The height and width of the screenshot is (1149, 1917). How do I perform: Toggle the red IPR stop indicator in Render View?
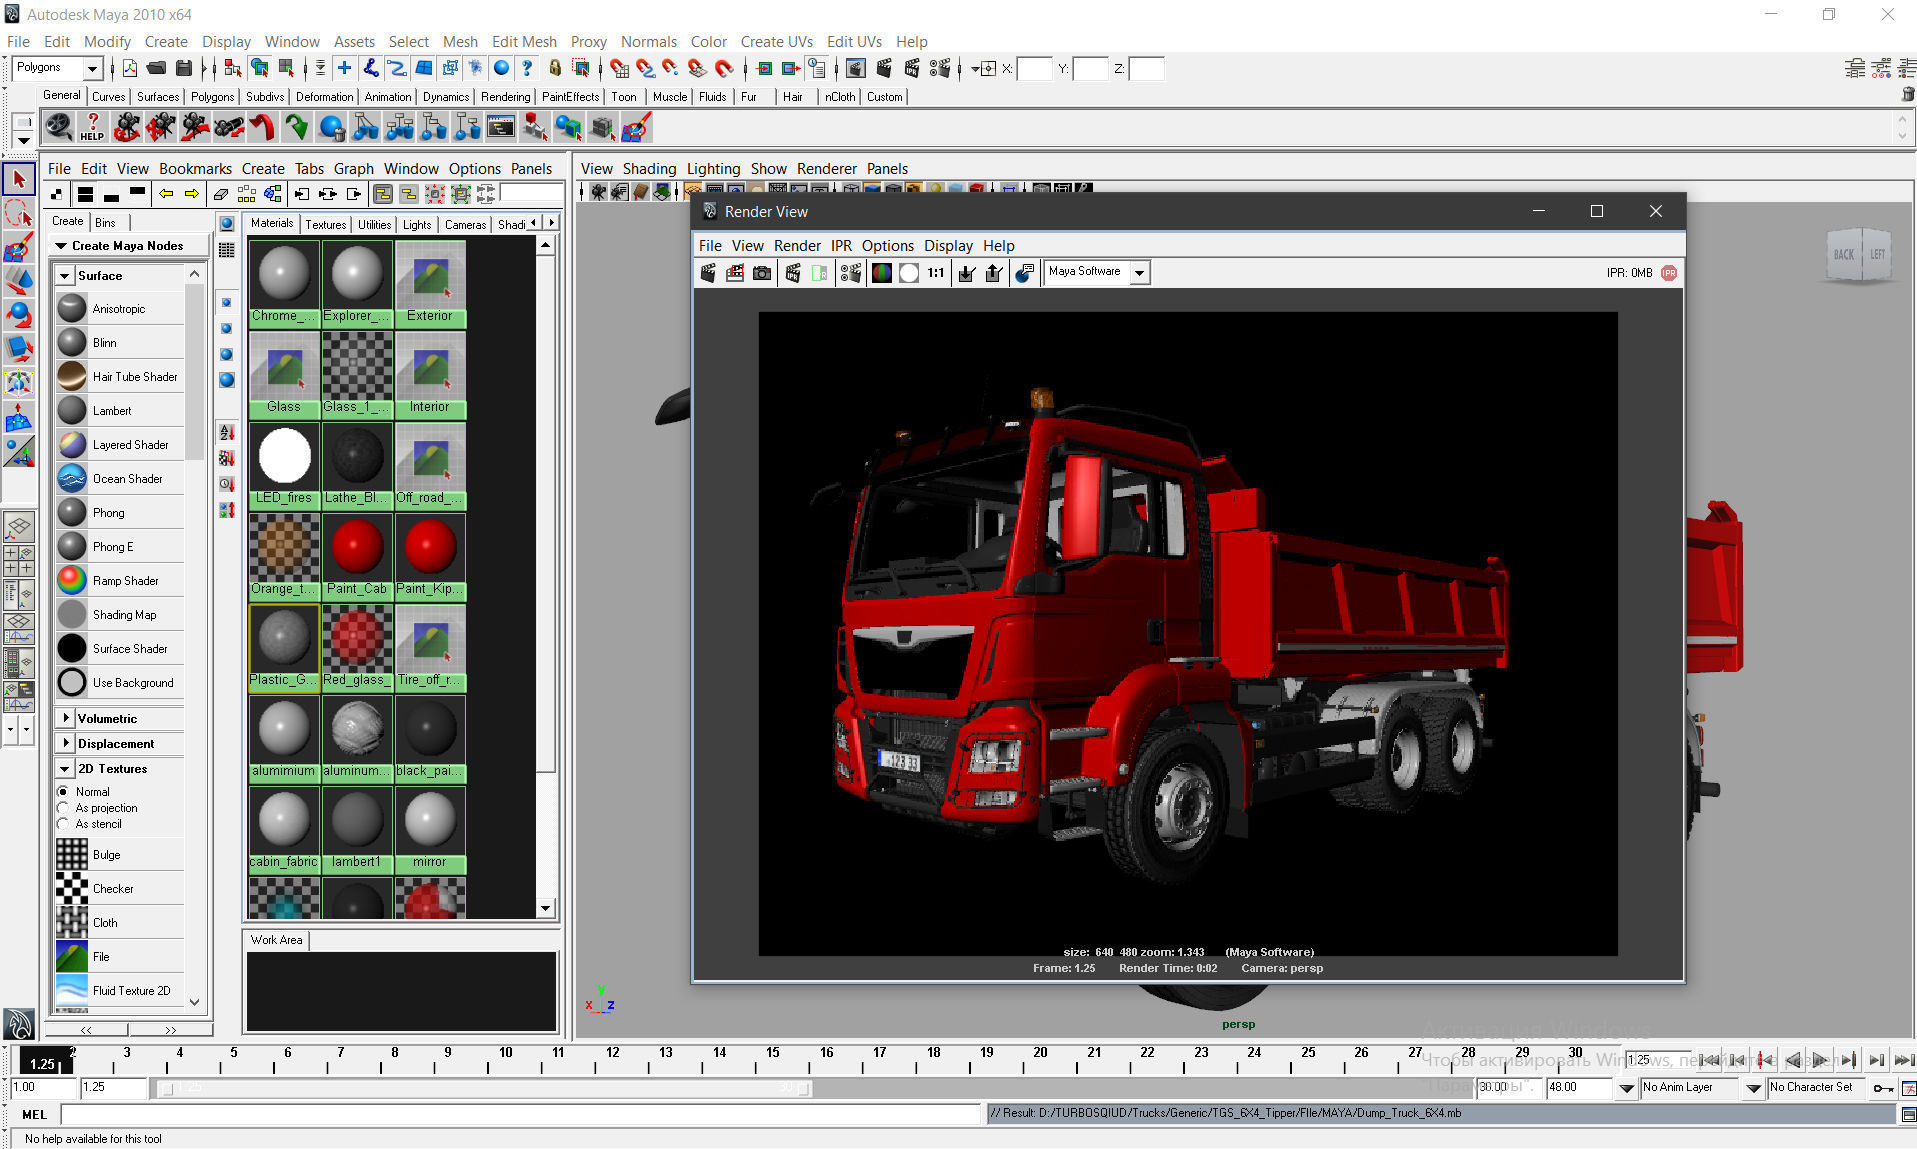tap(1669, 272)
